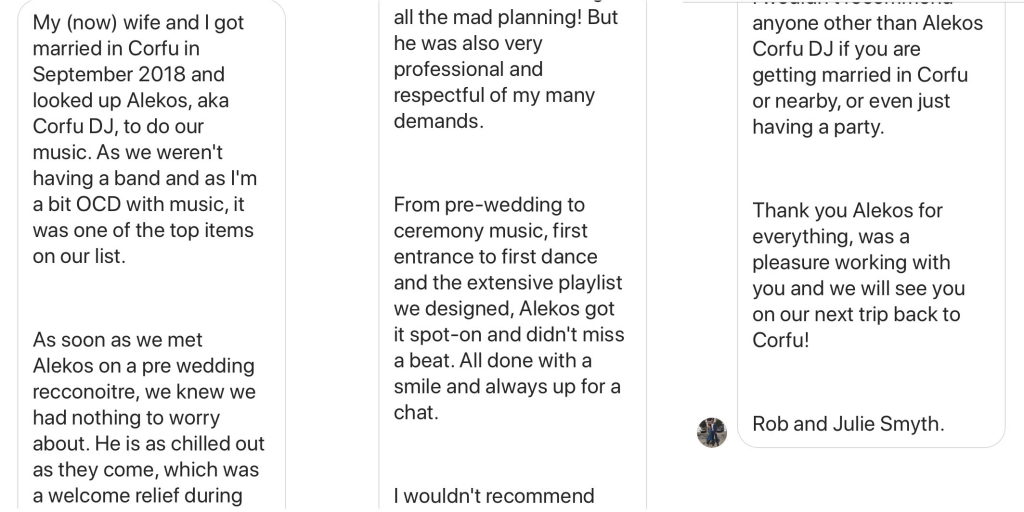The image size is (1024, 512).
Task: Click the word 'Corfu!' in the right message
Action: 780,340
